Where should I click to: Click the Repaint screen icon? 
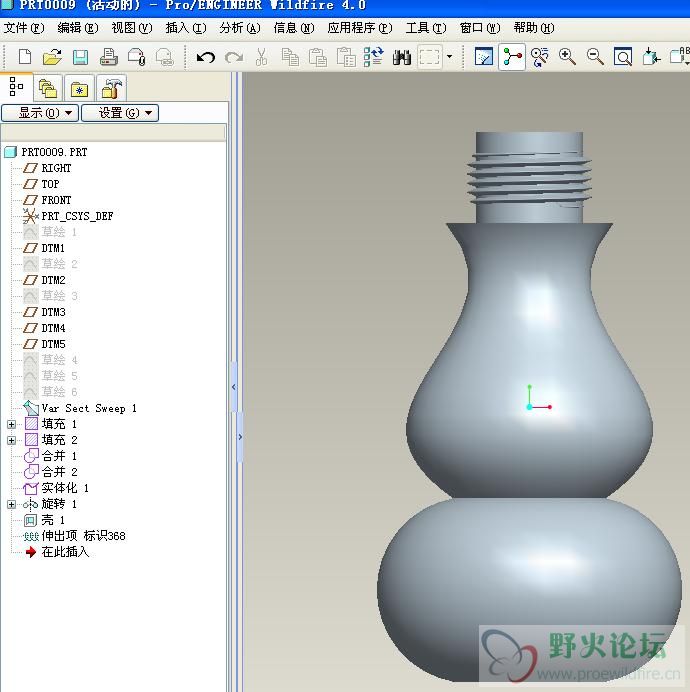[484, 57]
